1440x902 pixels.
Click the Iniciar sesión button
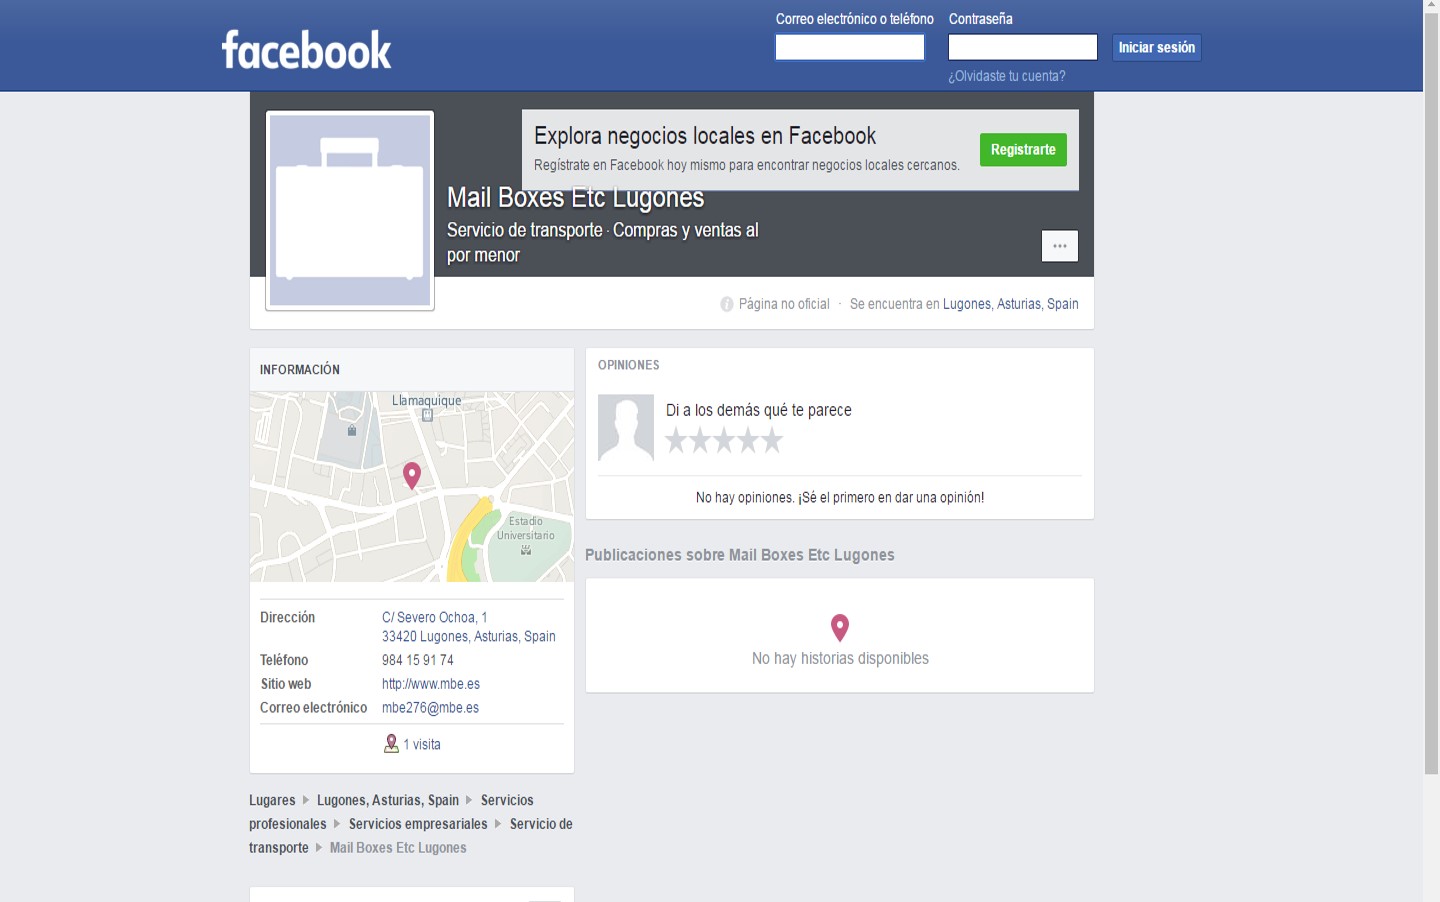(1156, 47)
